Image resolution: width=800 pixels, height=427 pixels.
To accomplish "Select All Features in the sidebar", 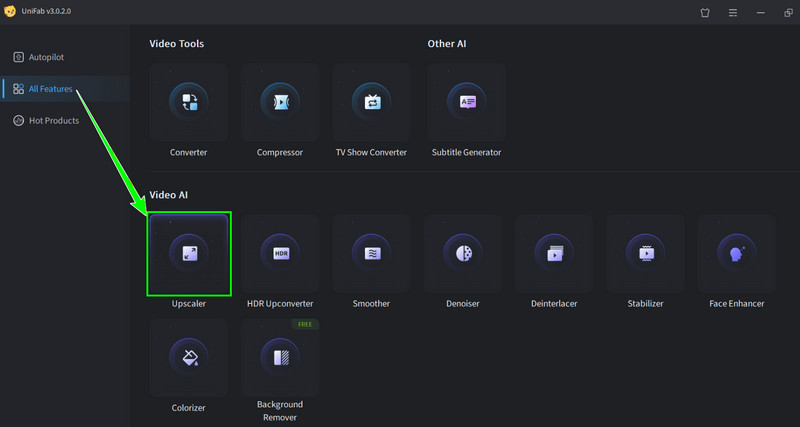I will coord(65,89).
